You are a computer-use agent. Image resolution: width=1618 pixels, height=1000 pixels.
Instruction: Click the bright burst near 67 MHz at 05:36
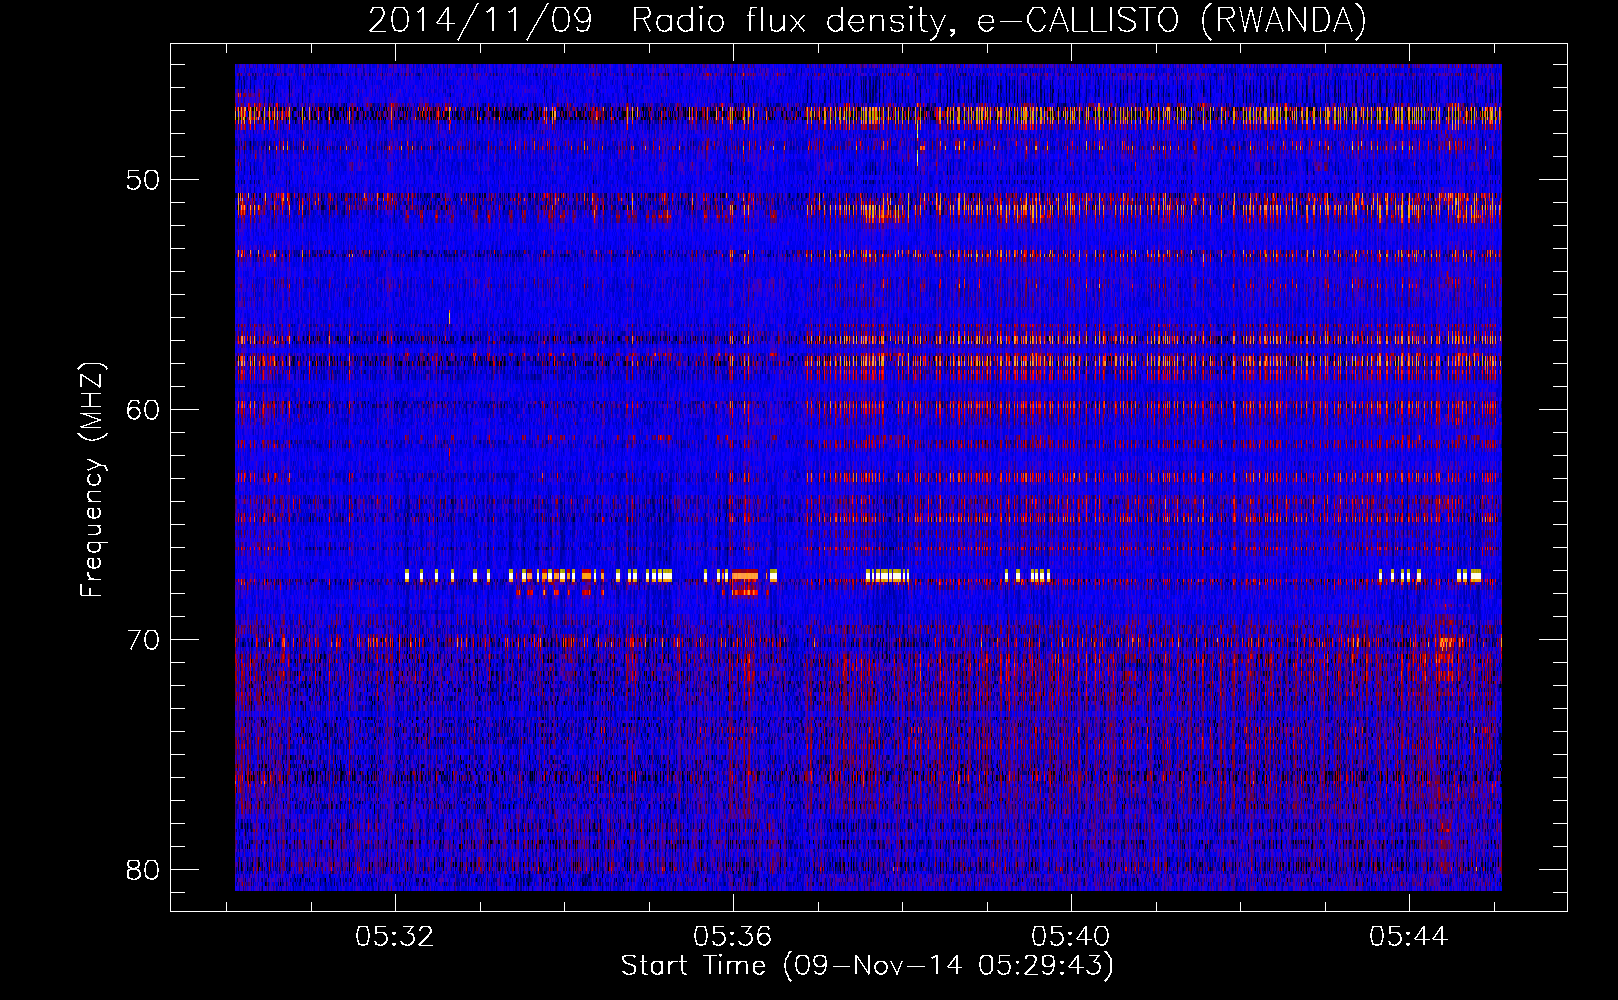pyautogui.click(x=744, y=576)
